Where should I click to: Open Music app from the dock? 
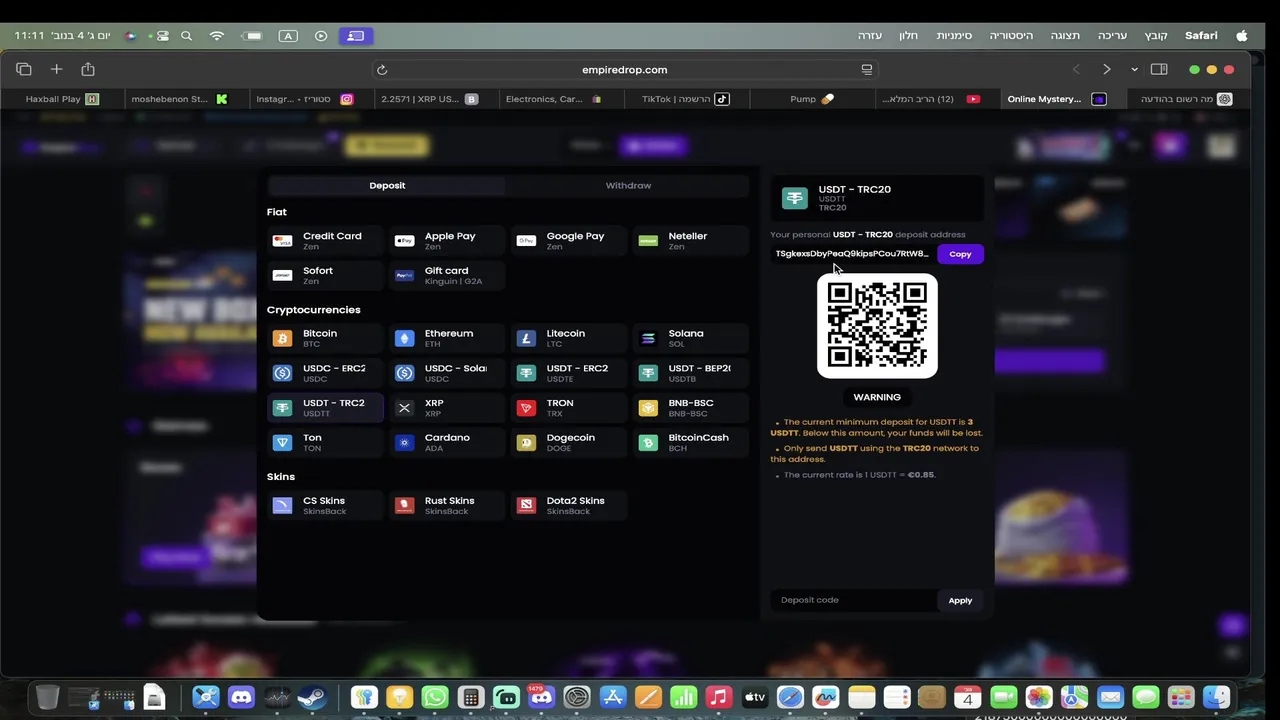[x=719, y=697]
